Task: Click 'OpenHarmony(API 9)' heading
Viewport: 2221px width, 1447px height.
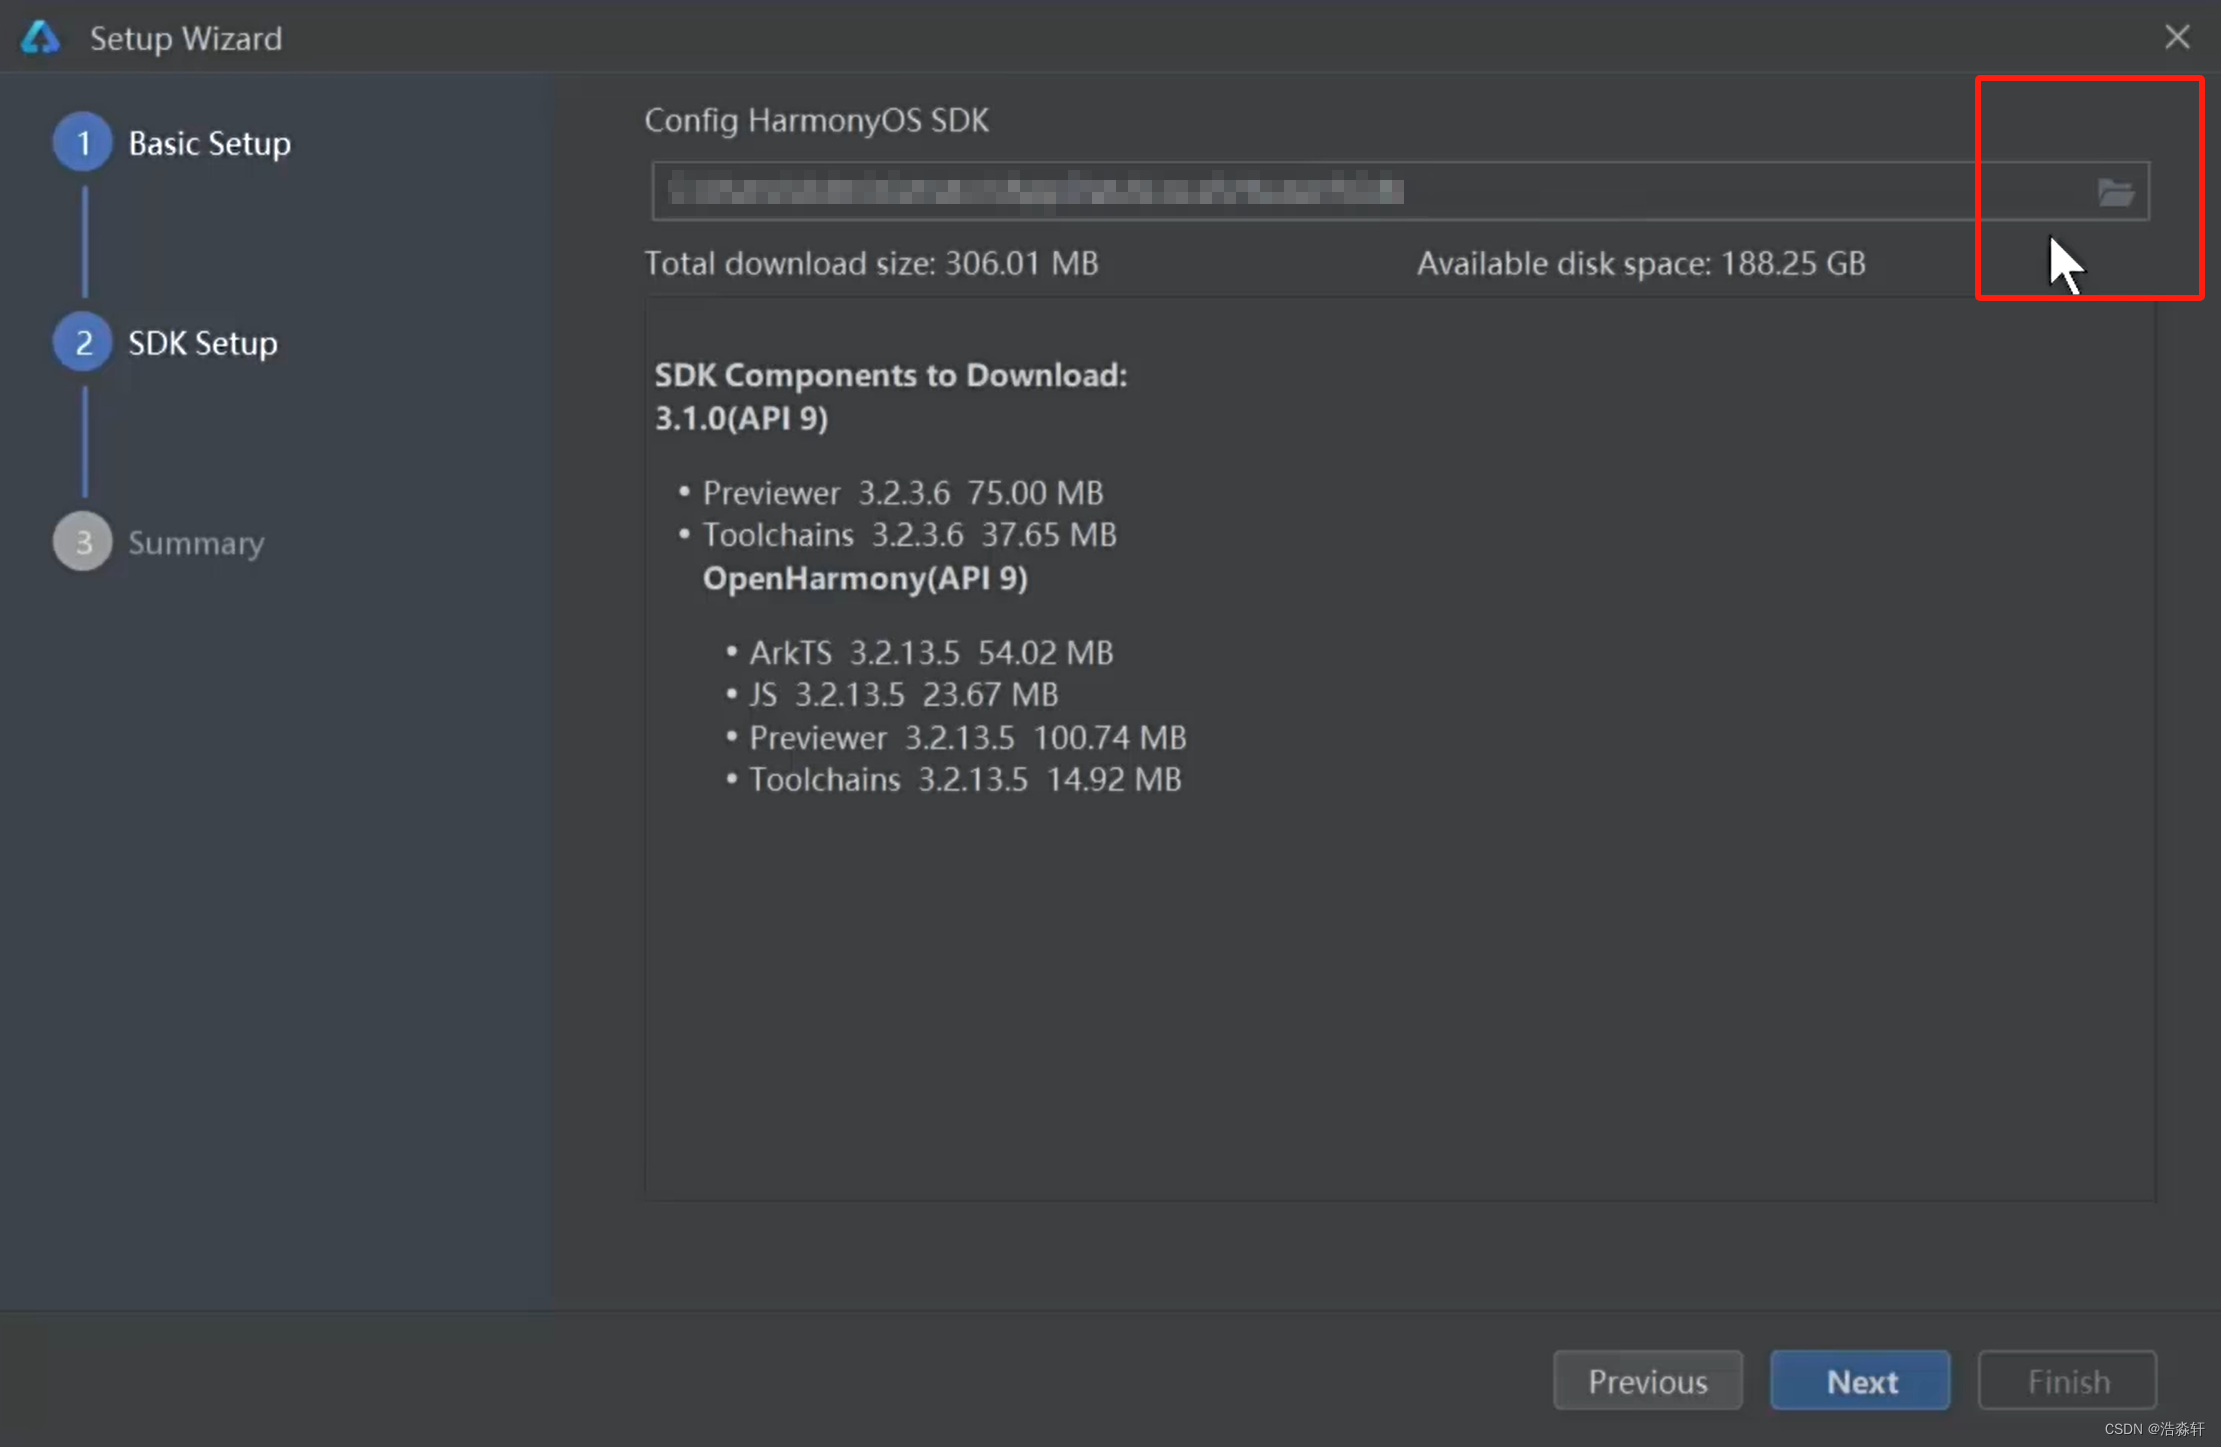Action: tap(865, 579)
